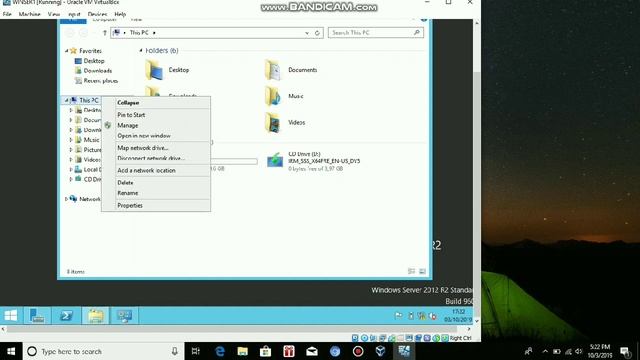Open address bar history dropdown
The height and width of the screenshot is (360, 640).
[307, 33]
